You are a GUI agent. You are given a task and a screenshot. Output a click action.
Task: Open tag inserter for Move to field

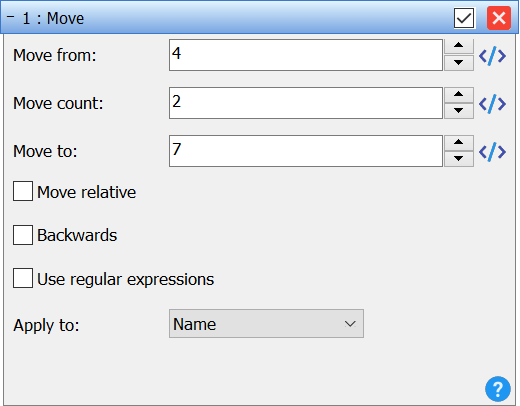(x=492, y=152)
